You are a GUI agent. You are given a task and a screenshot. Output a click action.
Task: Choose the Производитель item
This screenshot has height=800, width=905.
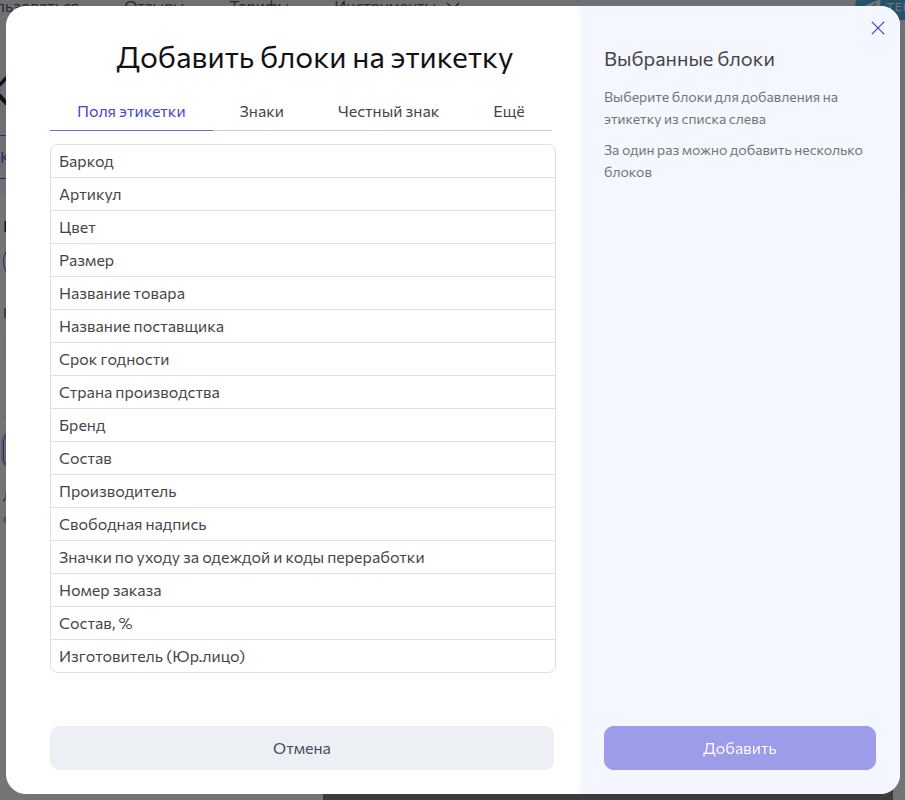[302, 492]
